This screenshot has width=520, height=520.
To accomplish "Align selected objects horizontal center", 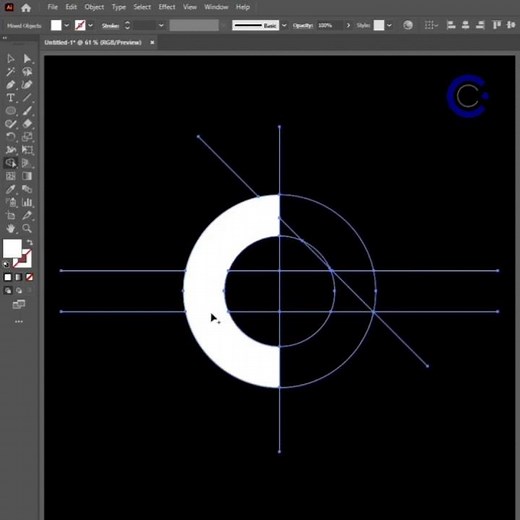I will click(x=465, y=25).
